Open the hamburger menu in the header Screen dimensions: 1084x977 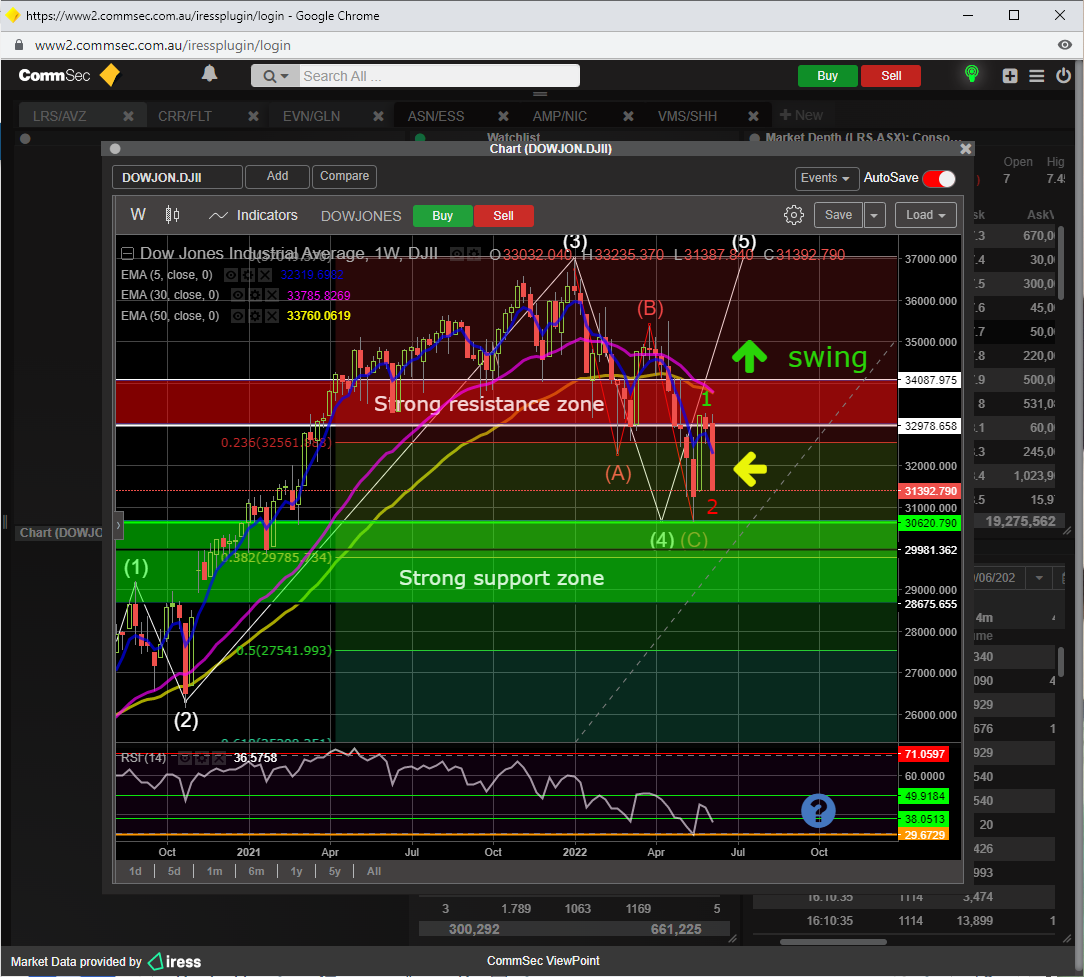tap(1036, 75)
